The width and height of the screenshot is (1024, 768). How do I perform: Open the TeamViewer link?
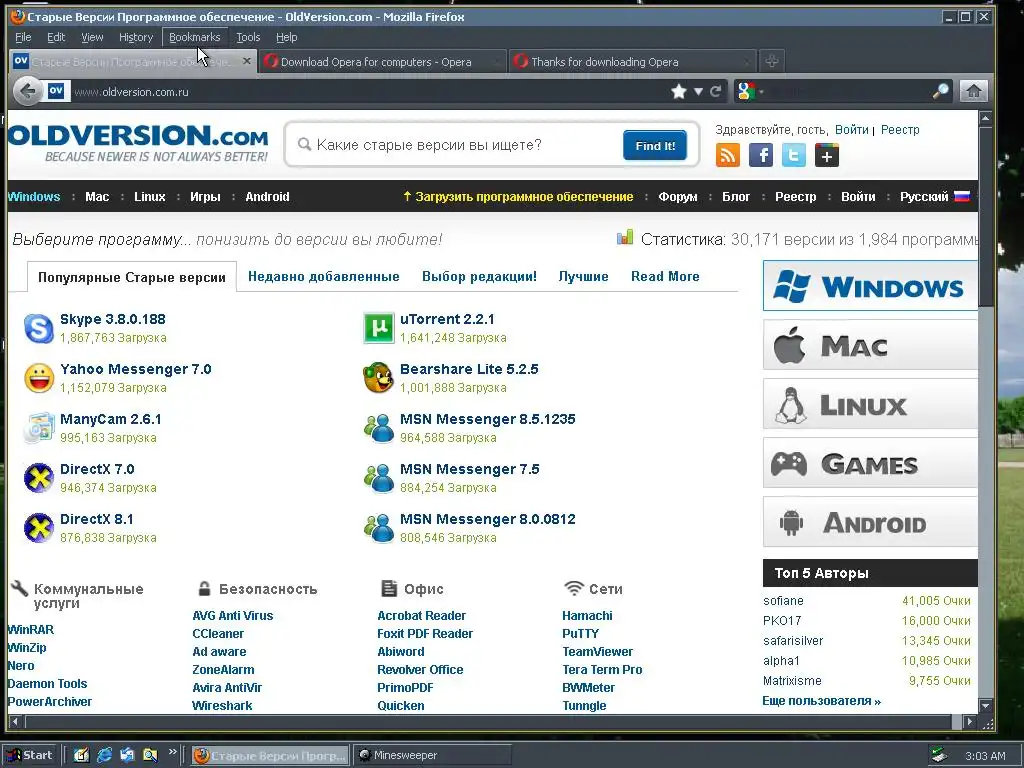pyautogui.click(x=598, y=652)
